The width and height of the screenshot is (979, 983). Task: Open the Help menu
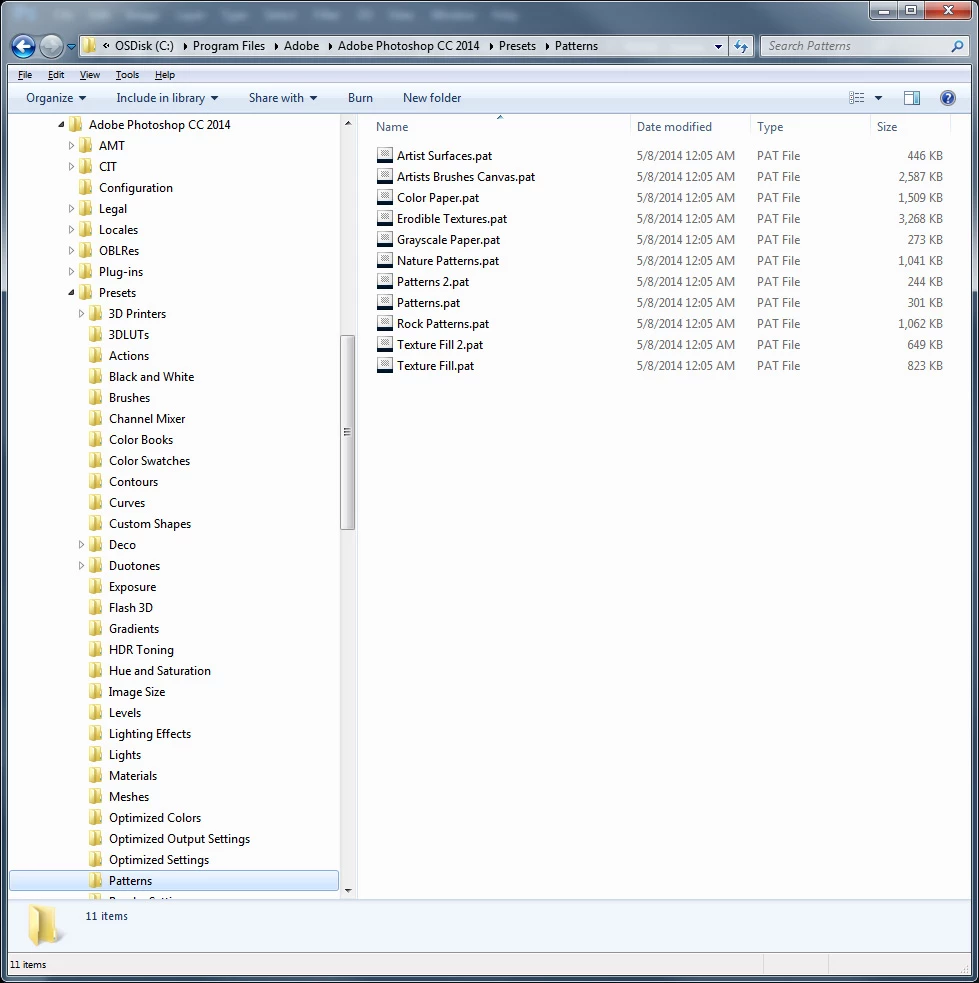point(165,75)
